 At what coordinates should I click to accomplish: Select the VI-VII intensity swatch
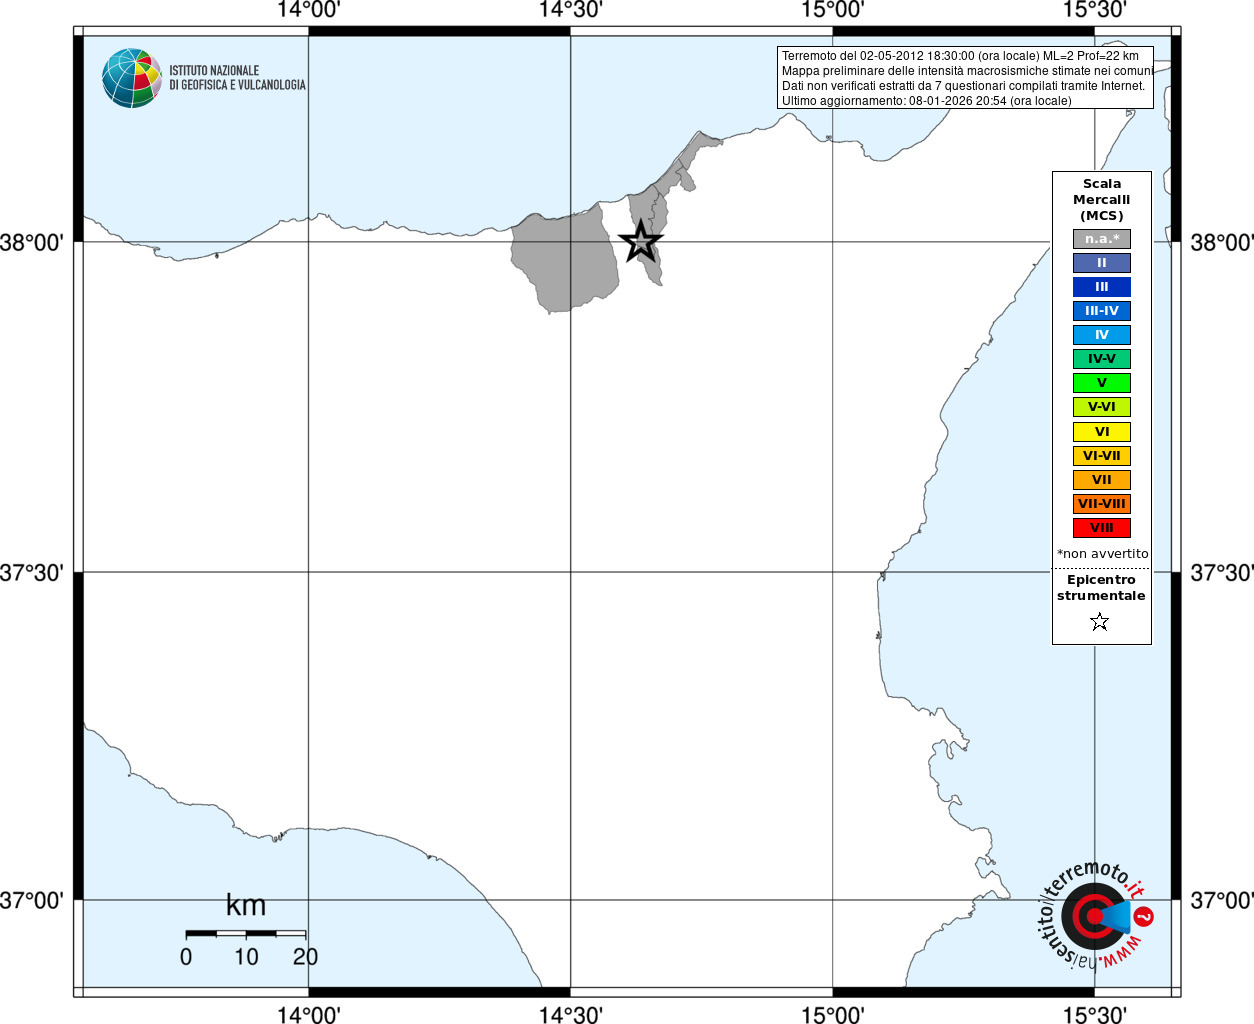pyautogui.click(x=1102, y=456)
